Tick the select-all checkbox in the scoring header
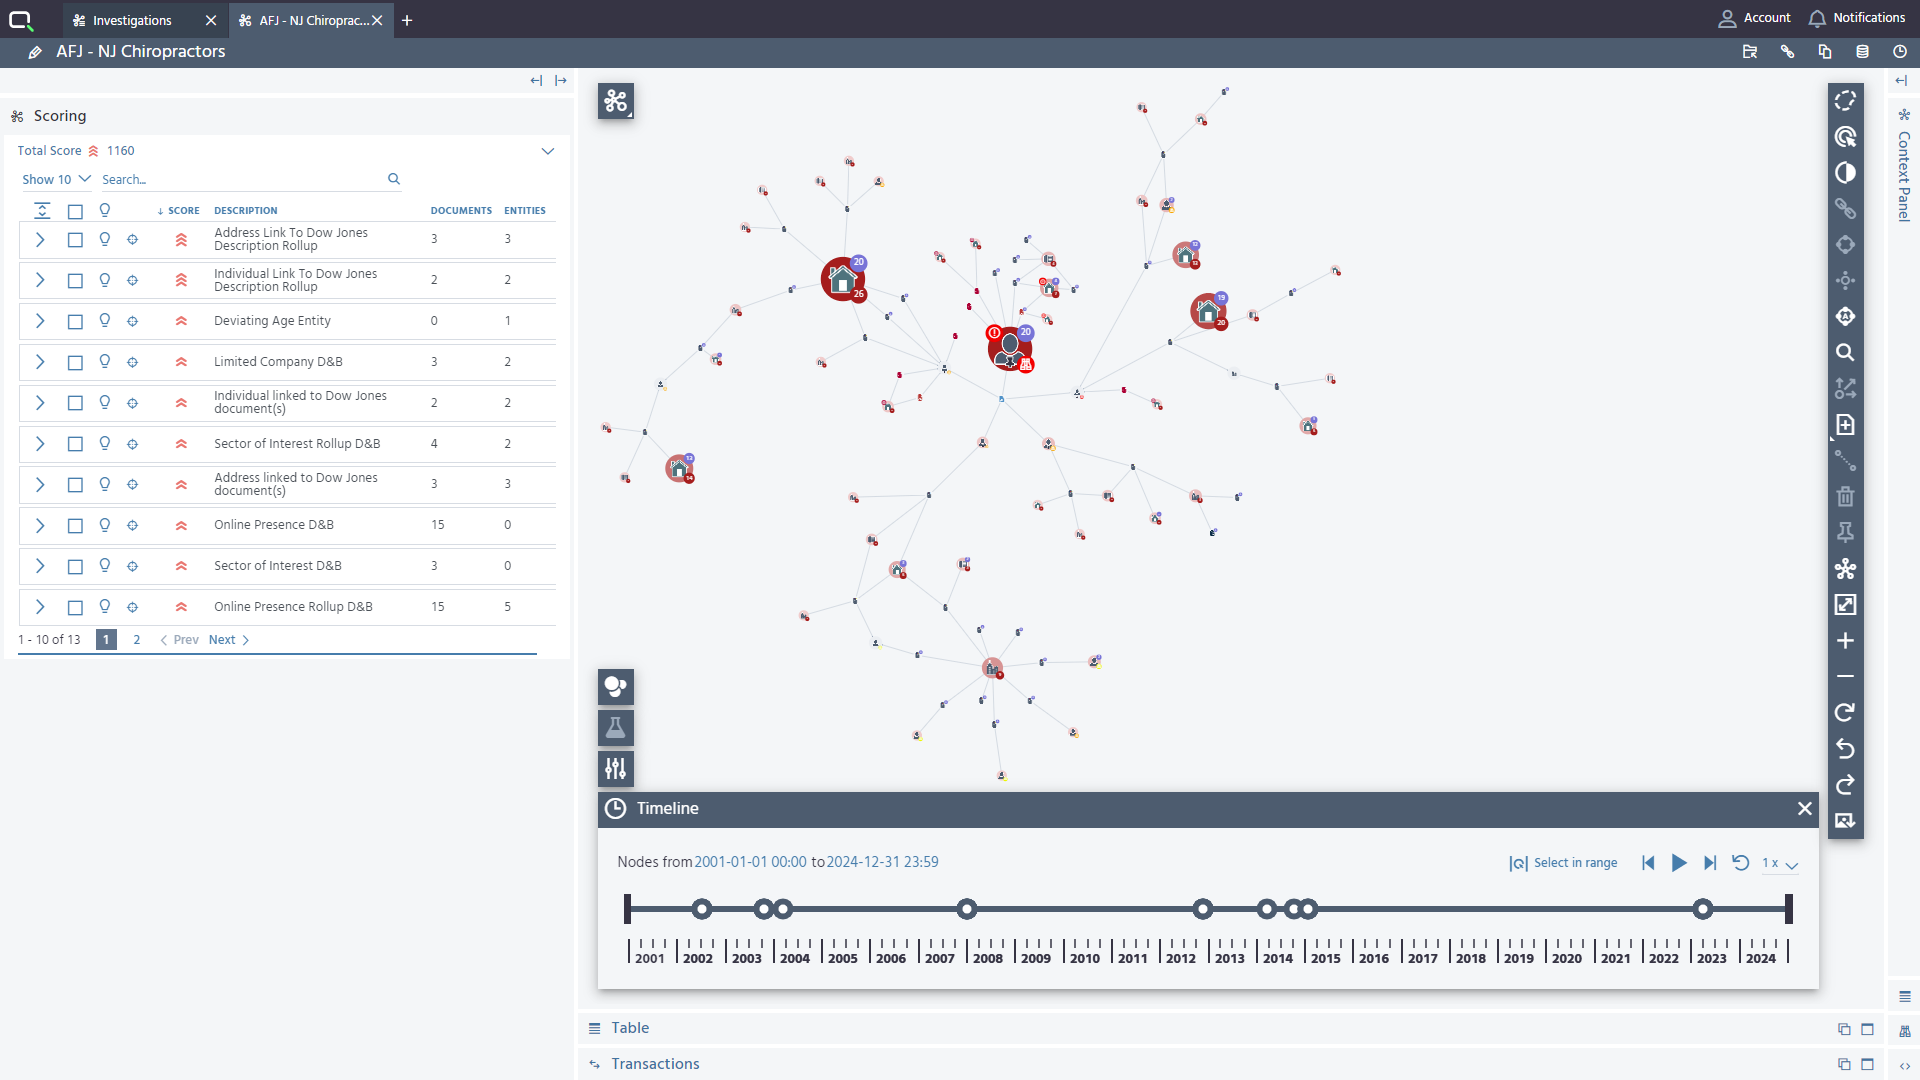1920x1080 pixels. tap(75, 210)
